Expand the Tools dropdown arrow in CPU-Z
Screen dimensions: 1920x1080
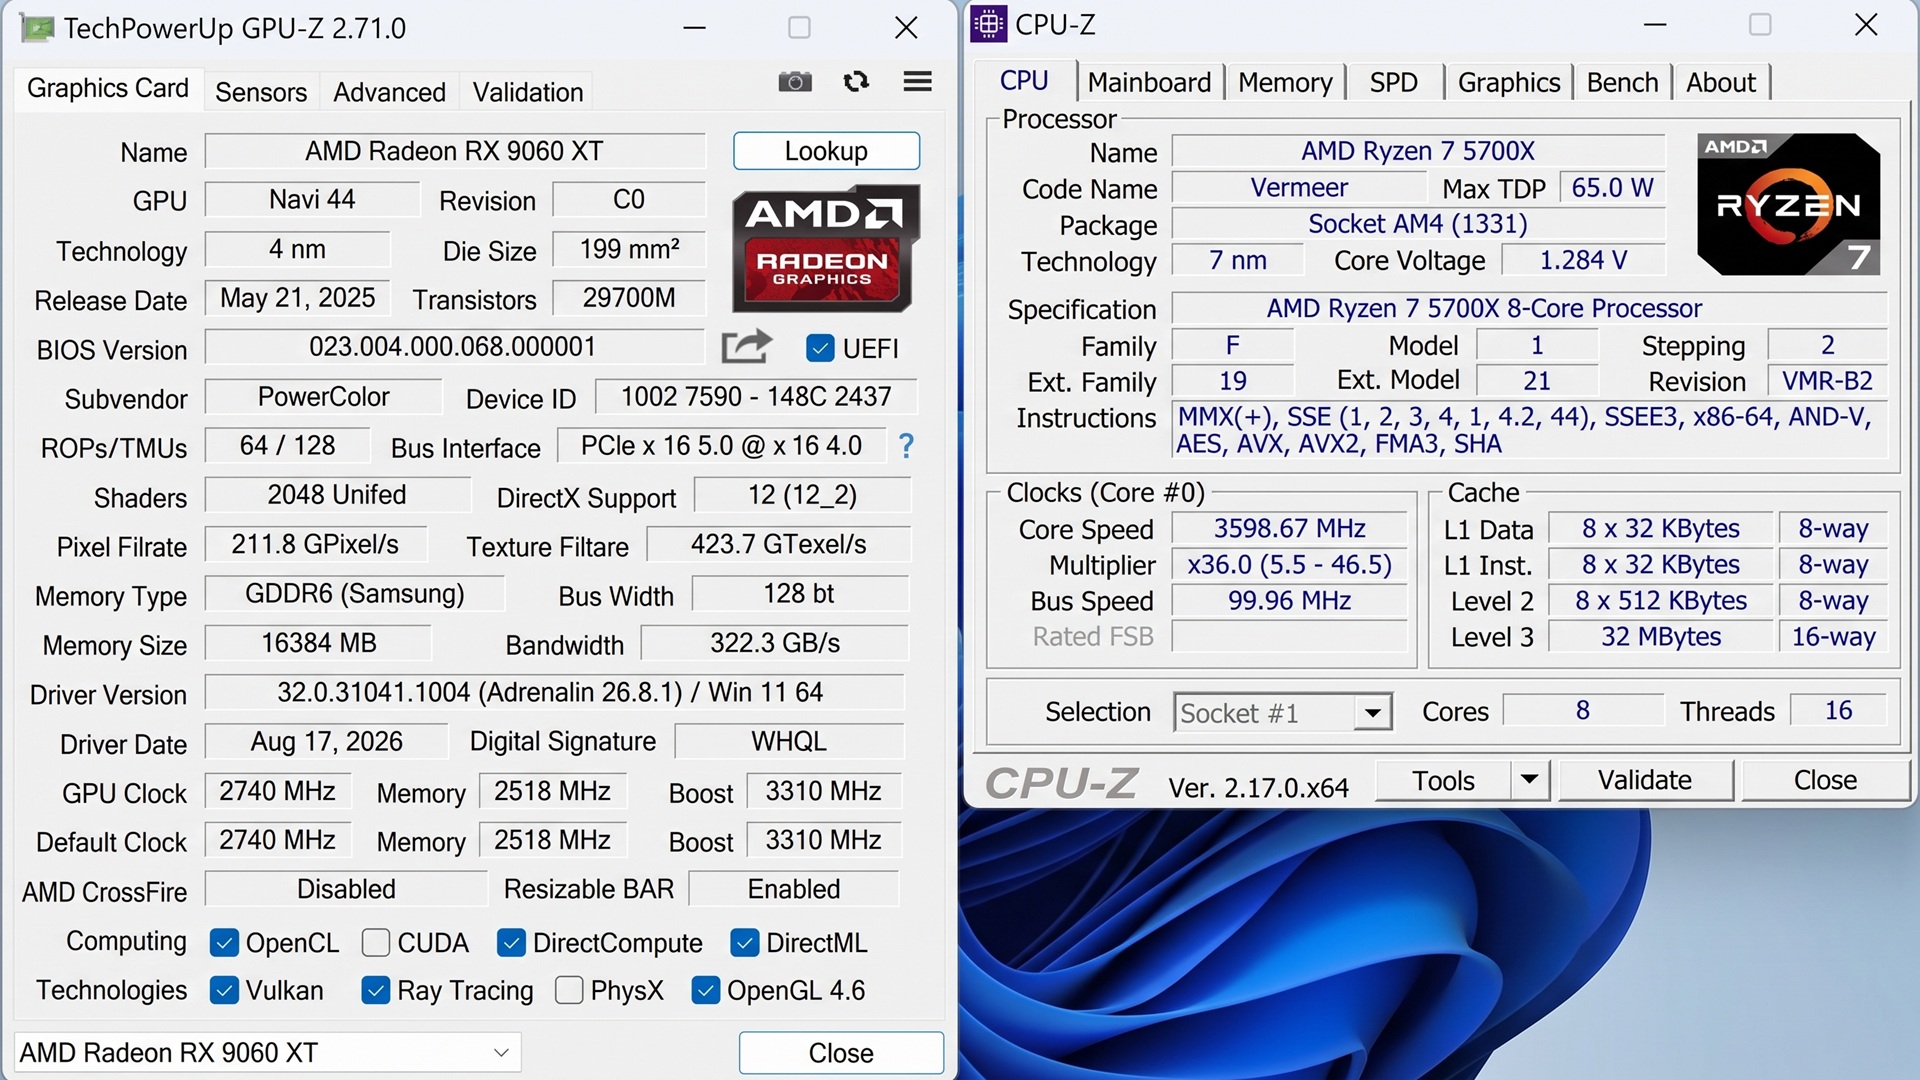(x=1529, y=780)
